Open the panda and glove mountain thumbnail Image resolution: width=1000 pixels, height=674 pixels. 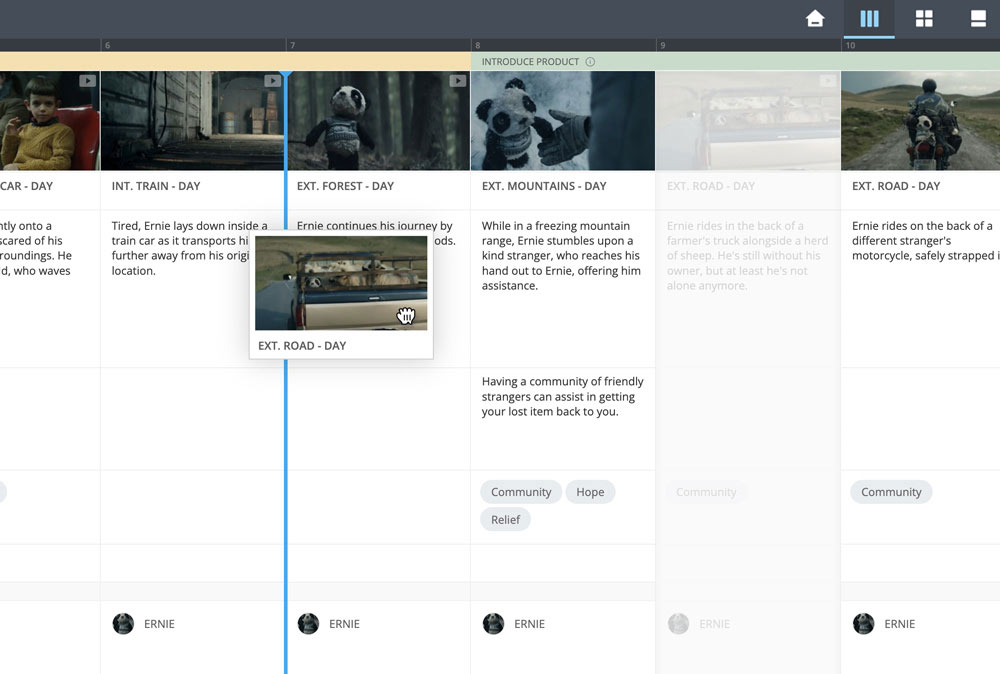562,121
